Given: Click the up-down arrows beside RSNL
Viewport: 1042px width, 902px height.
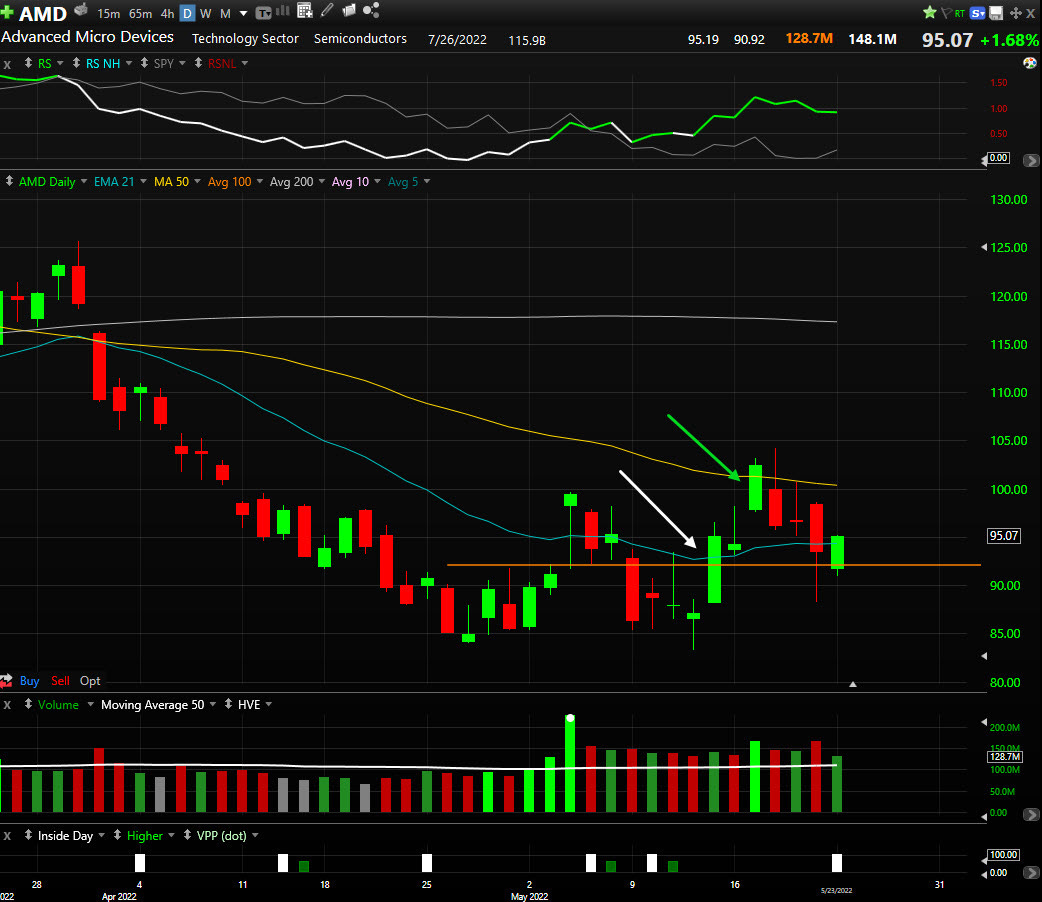Looking at the screenshot, I should 198,63.
